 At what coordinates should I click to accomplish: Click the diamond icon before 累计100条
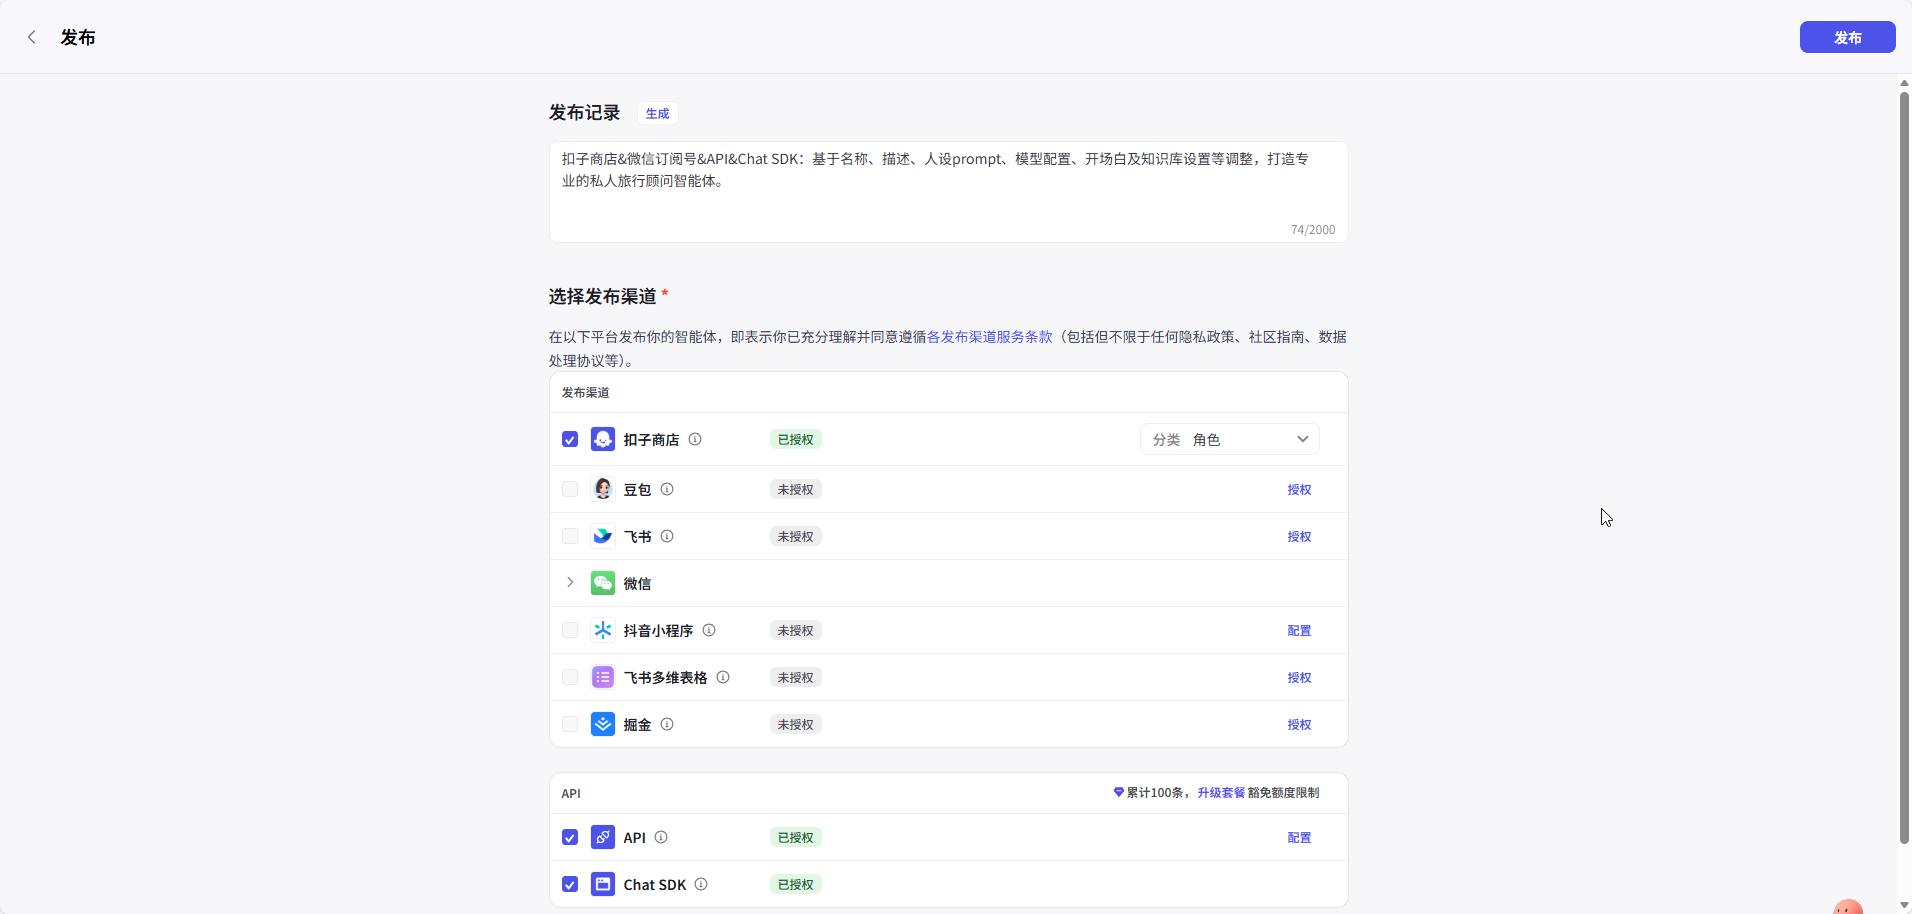tap(1119, 792)
